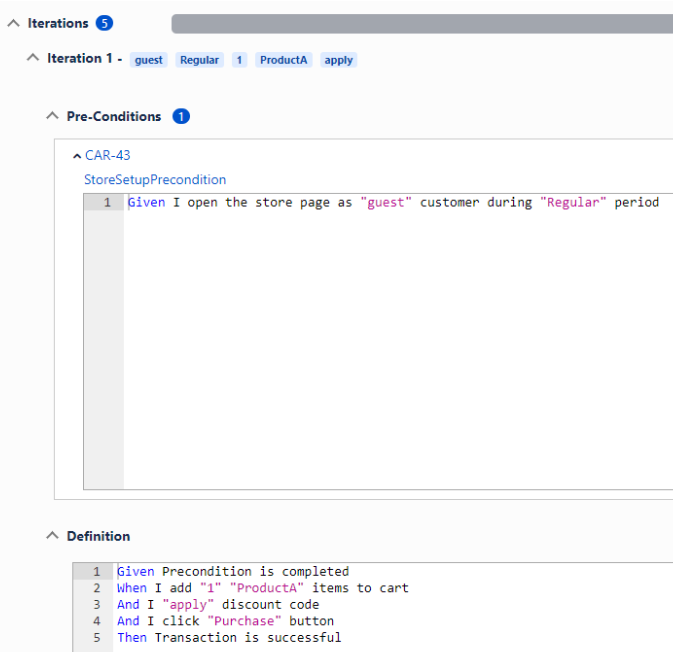
Task: Click the Pre-Conditions heading text
Action: pyautogui.click(x=114, y=116)
